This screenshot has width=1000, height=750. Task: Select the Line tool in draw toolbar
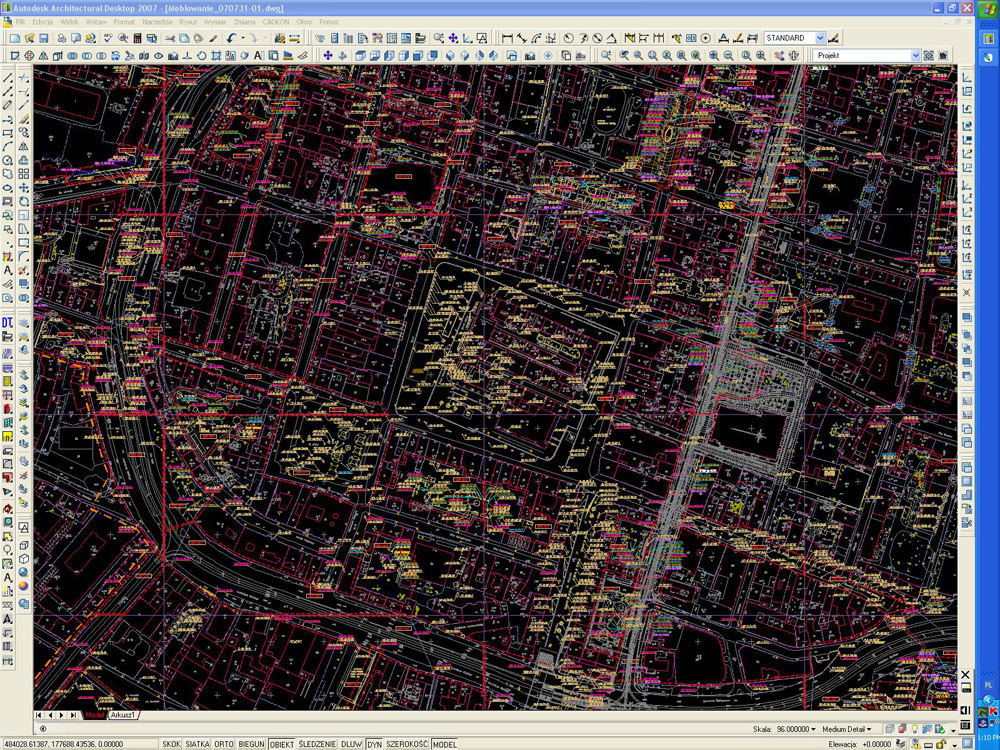8,77
